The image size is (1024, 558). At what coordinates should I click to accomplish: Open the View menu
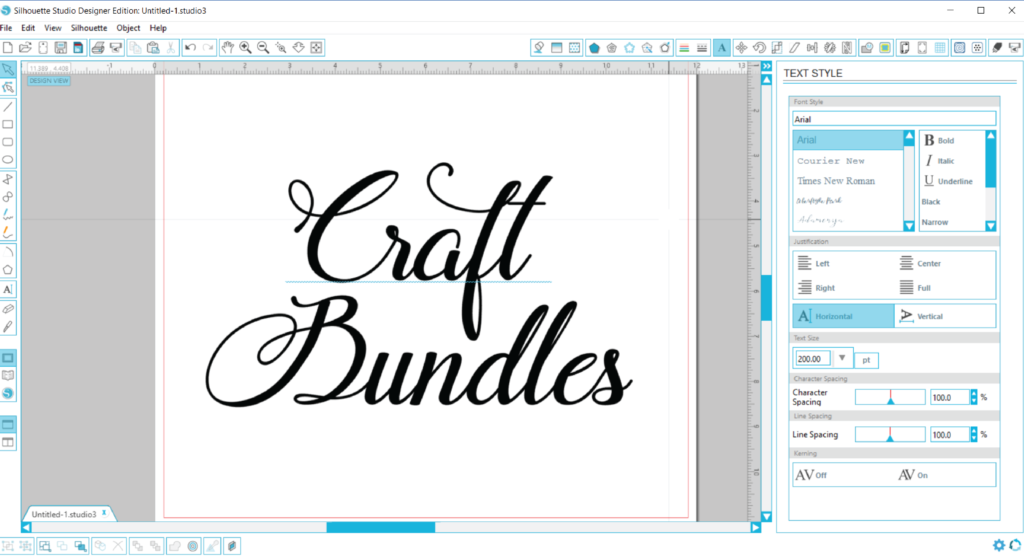point(53,28)
